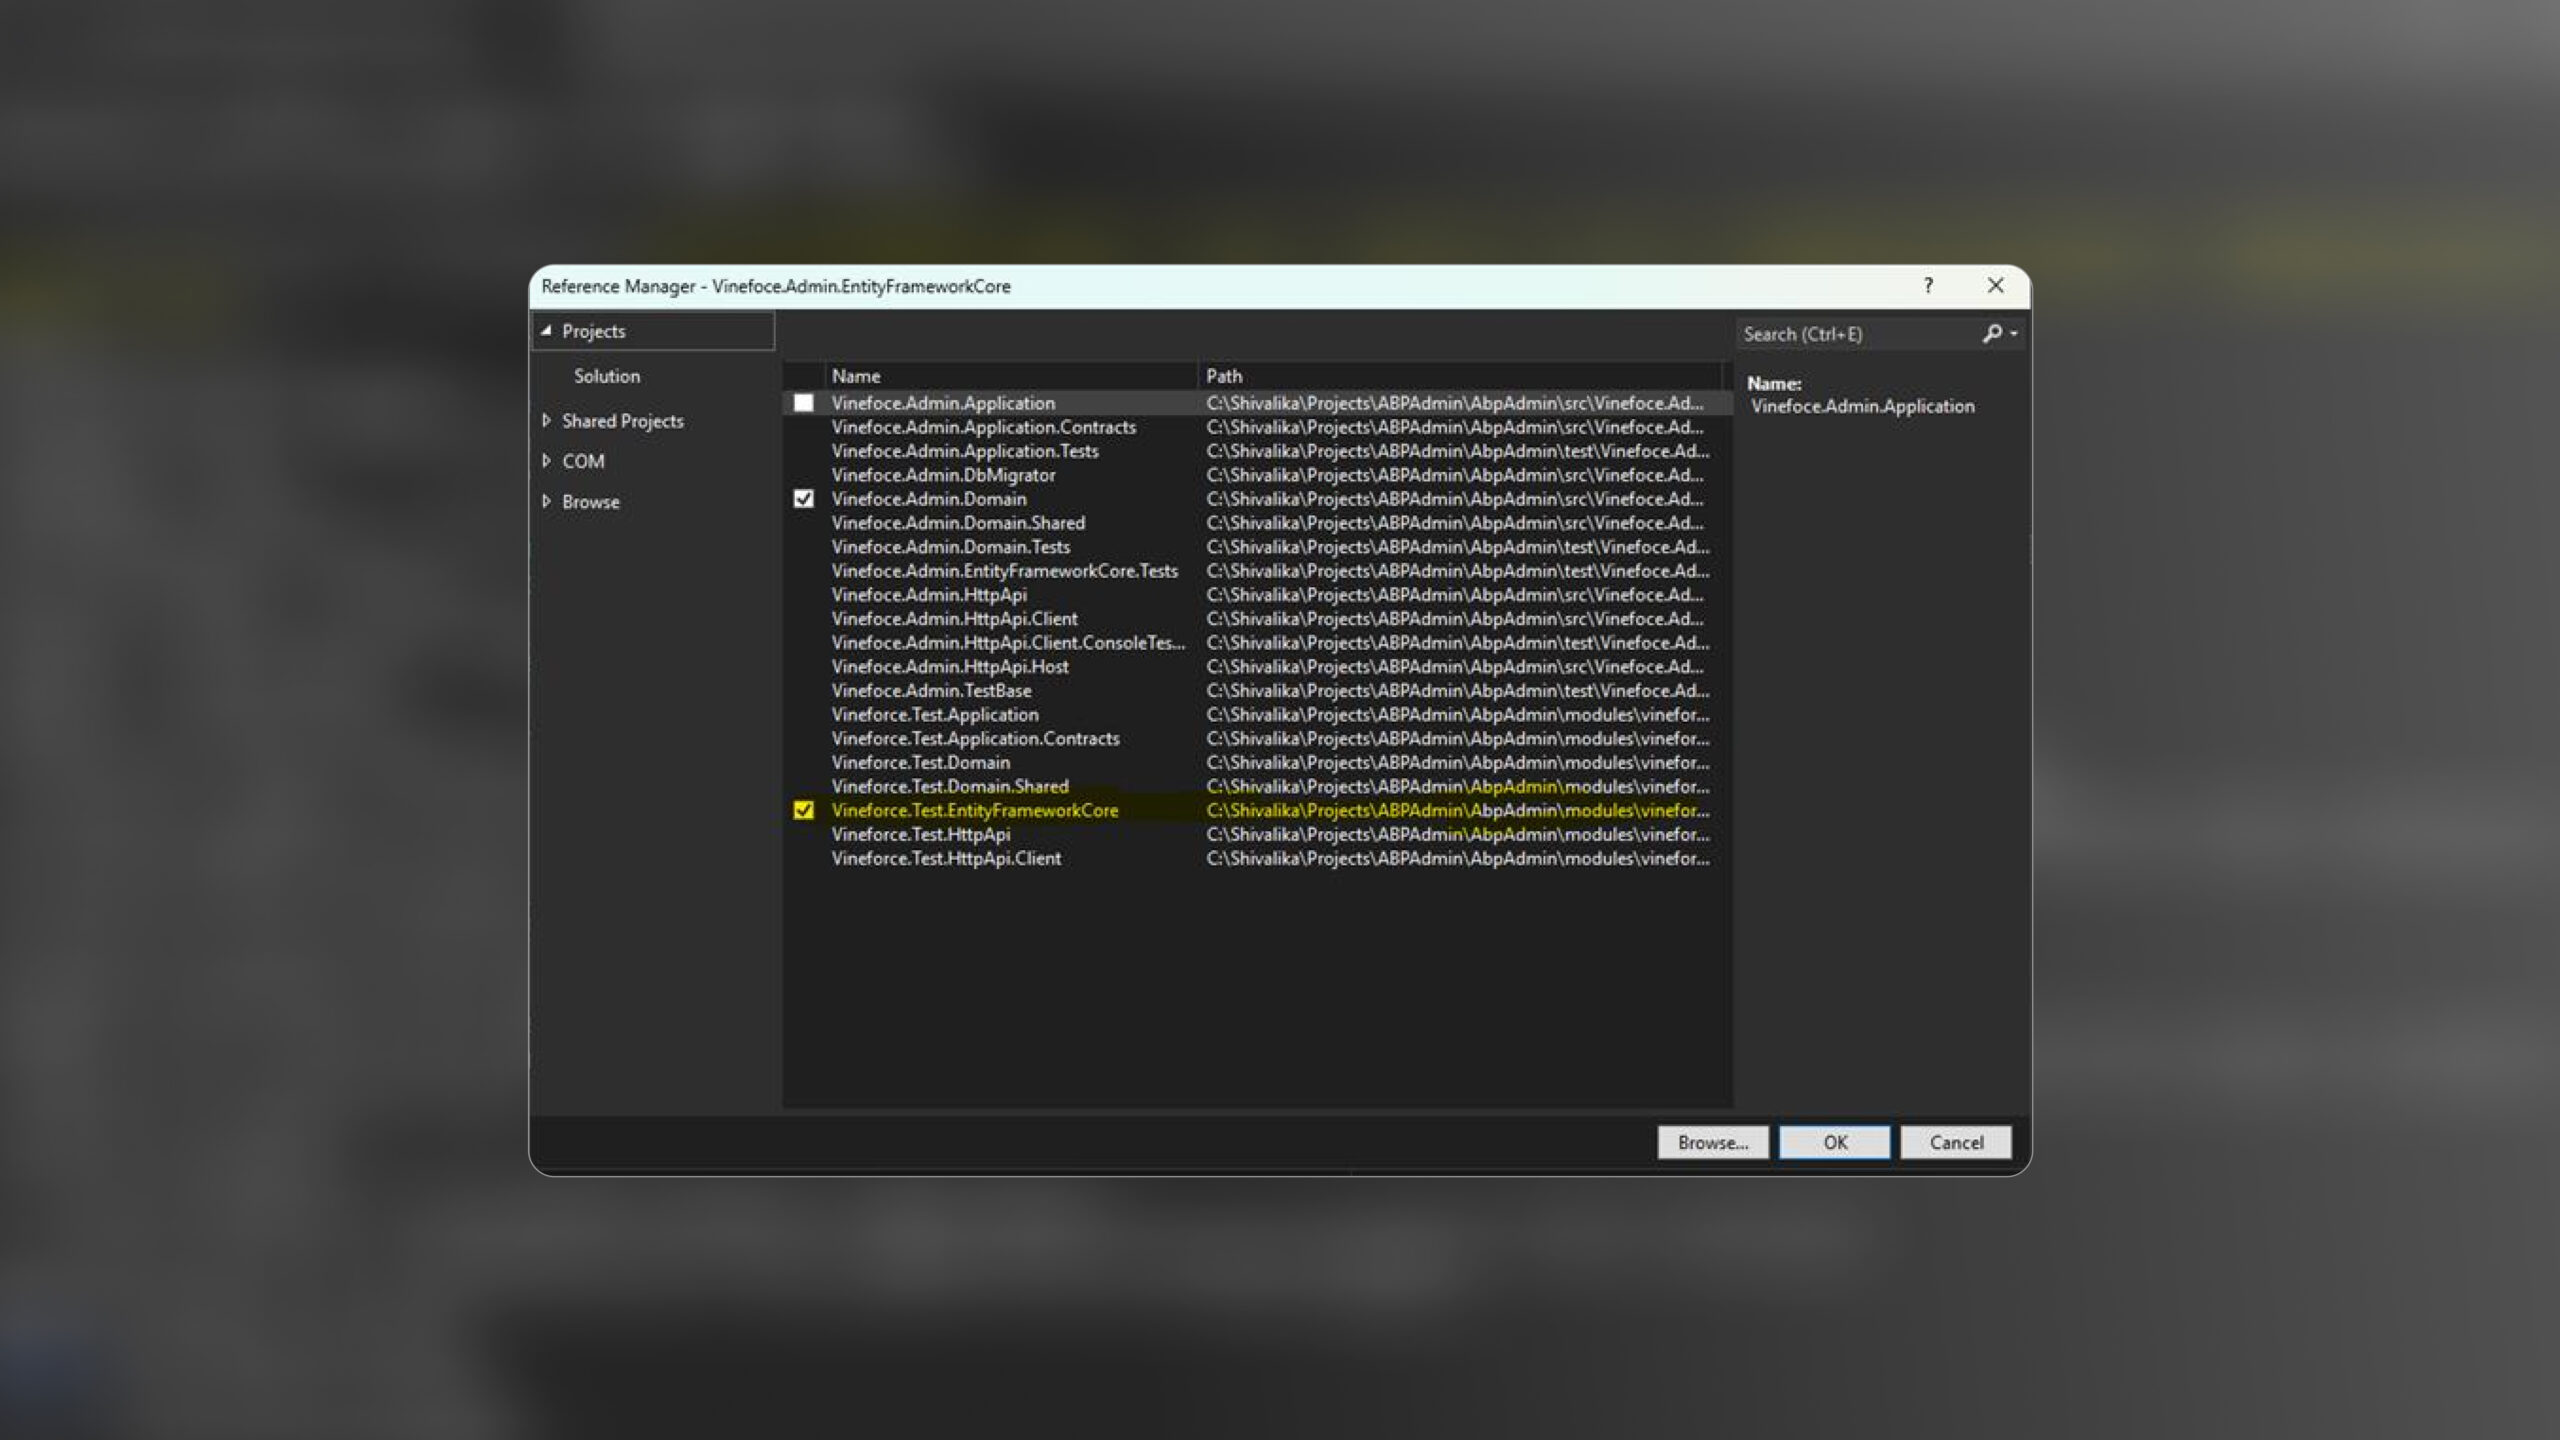This screenshot has width=2560, height=1440.
Task: Confirm with the OK button
Action: [1835, 1143]
